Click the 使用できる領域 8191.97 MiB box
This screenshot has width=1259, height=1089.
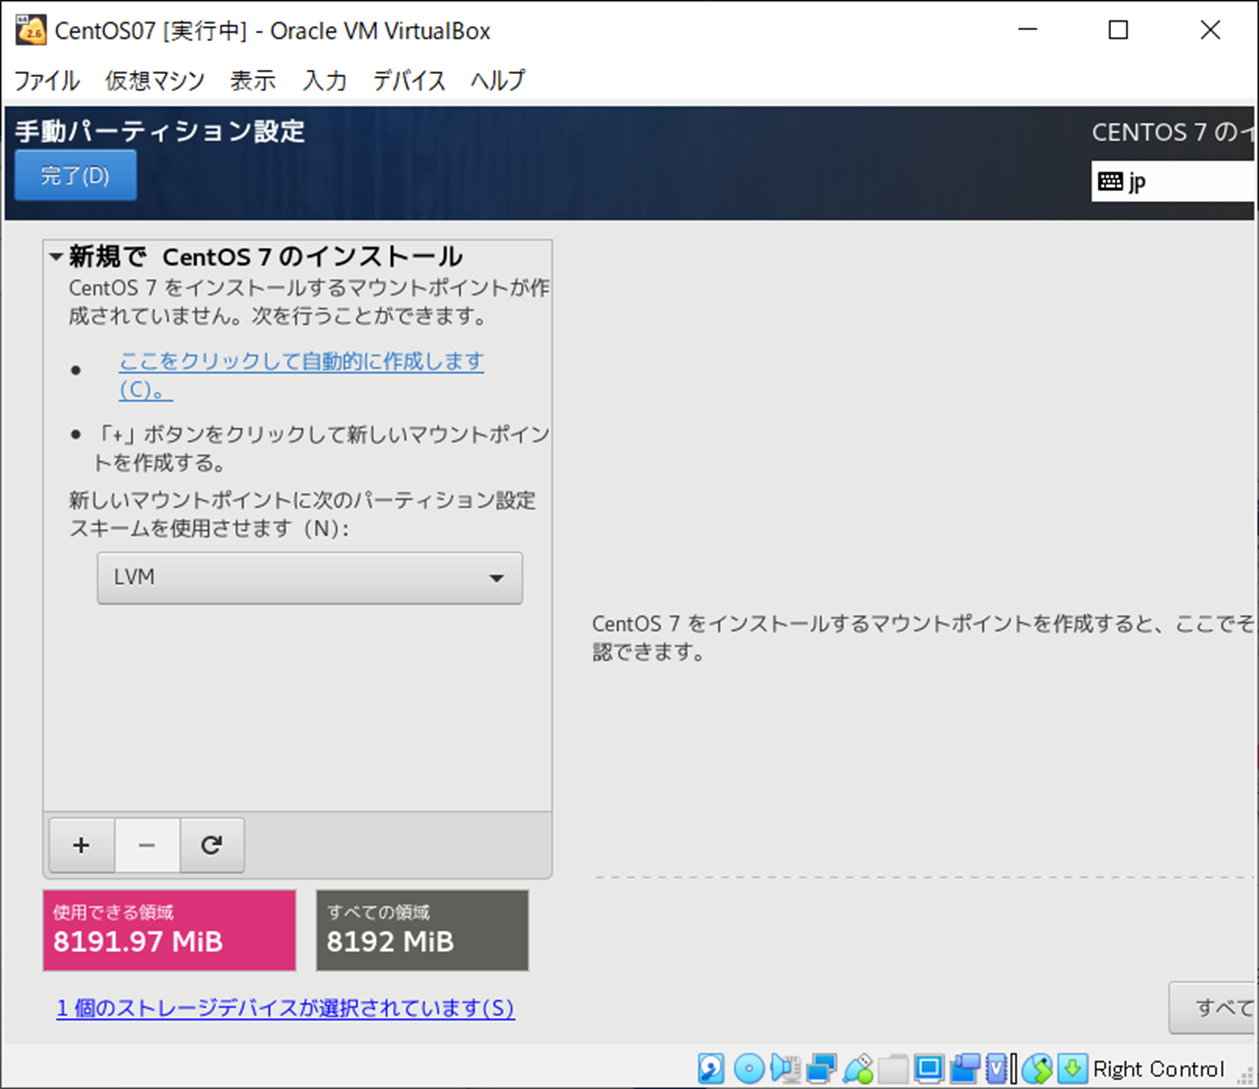point(169,930)
